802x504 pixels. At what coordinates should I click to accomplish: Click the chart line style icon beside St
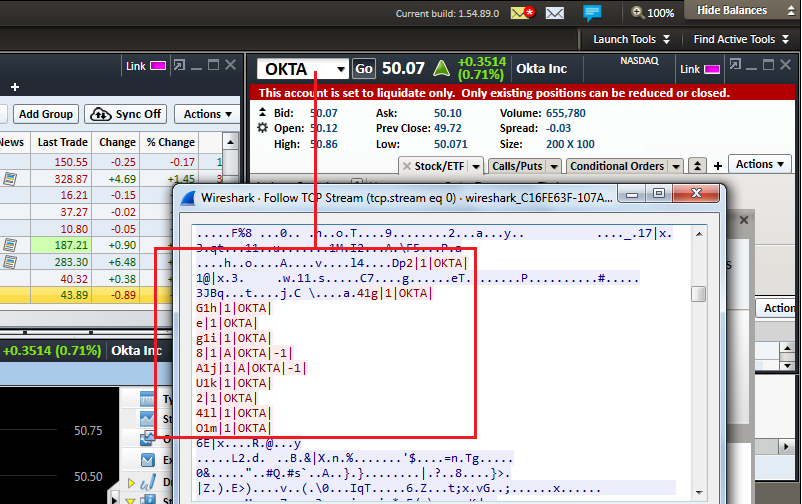(147, 419)
